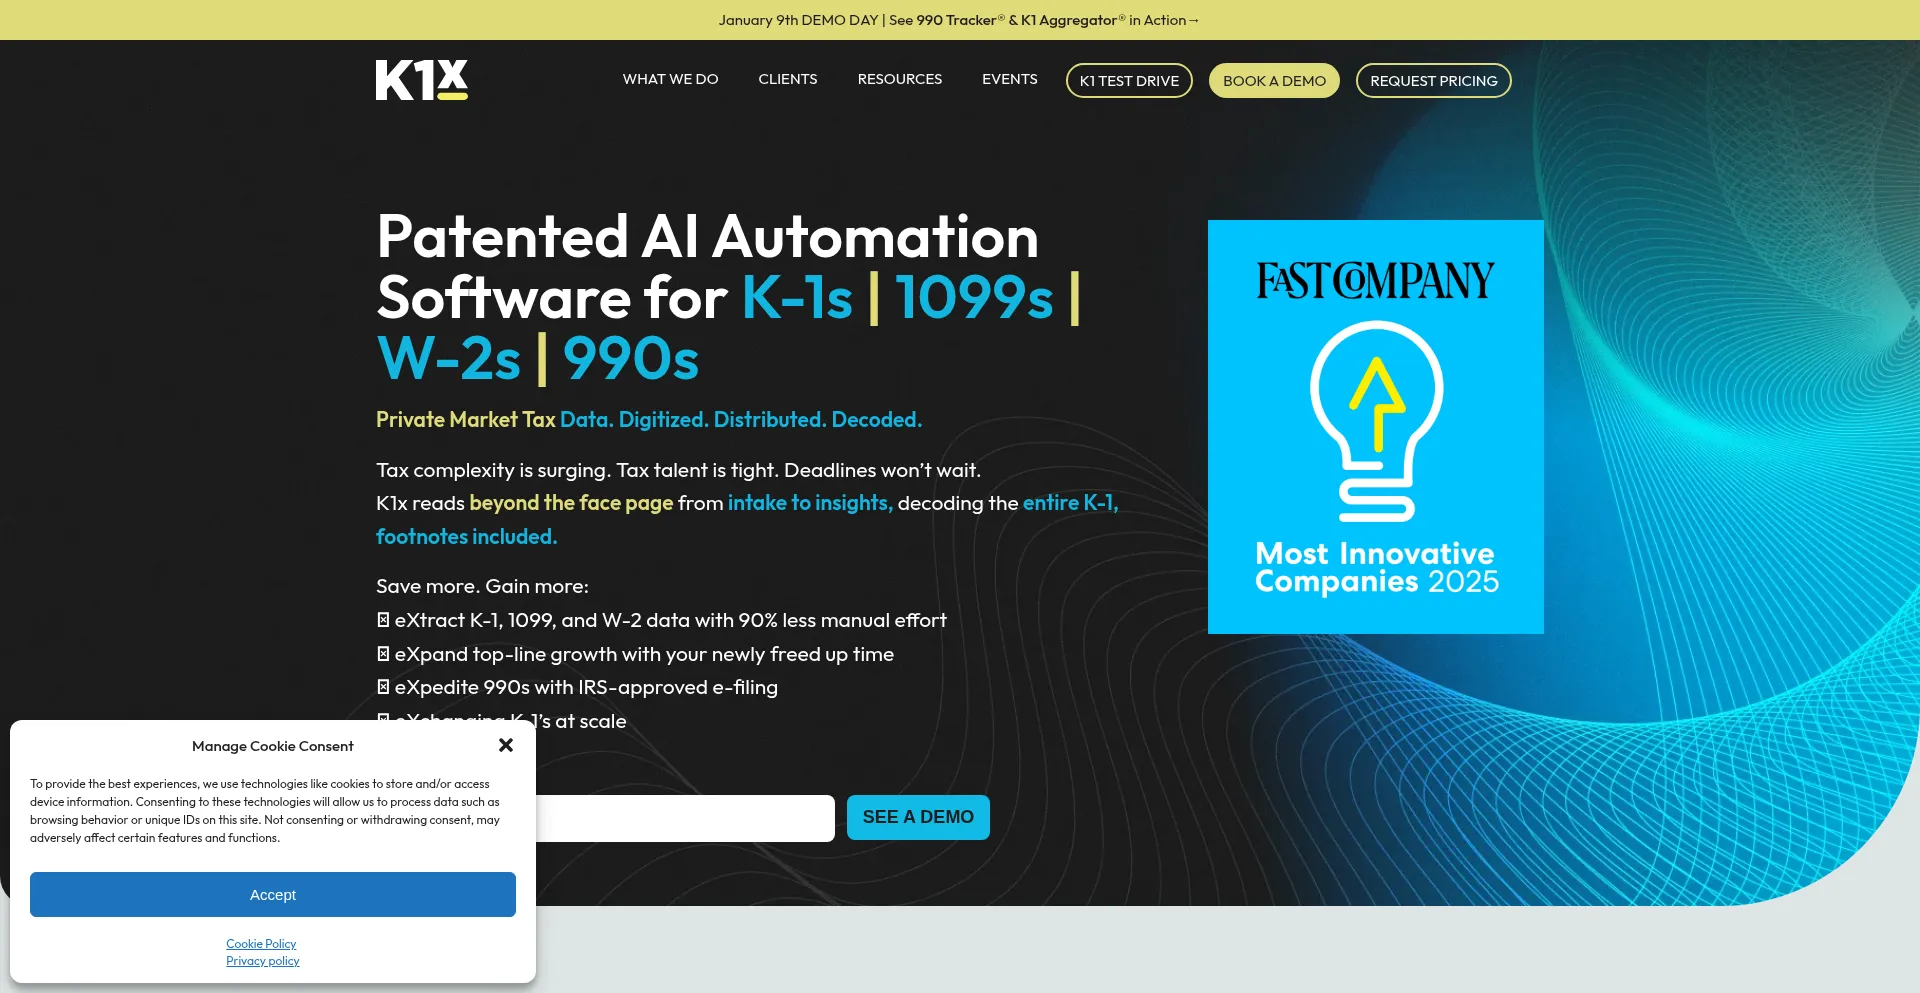
Task: Go to the Clients menu item
Action: pos(787,79)
